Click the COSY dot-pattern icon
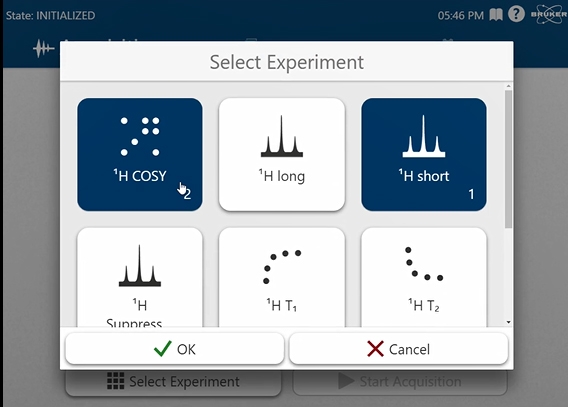The height and width of the screenshot is (407, 568). (140, 137)
